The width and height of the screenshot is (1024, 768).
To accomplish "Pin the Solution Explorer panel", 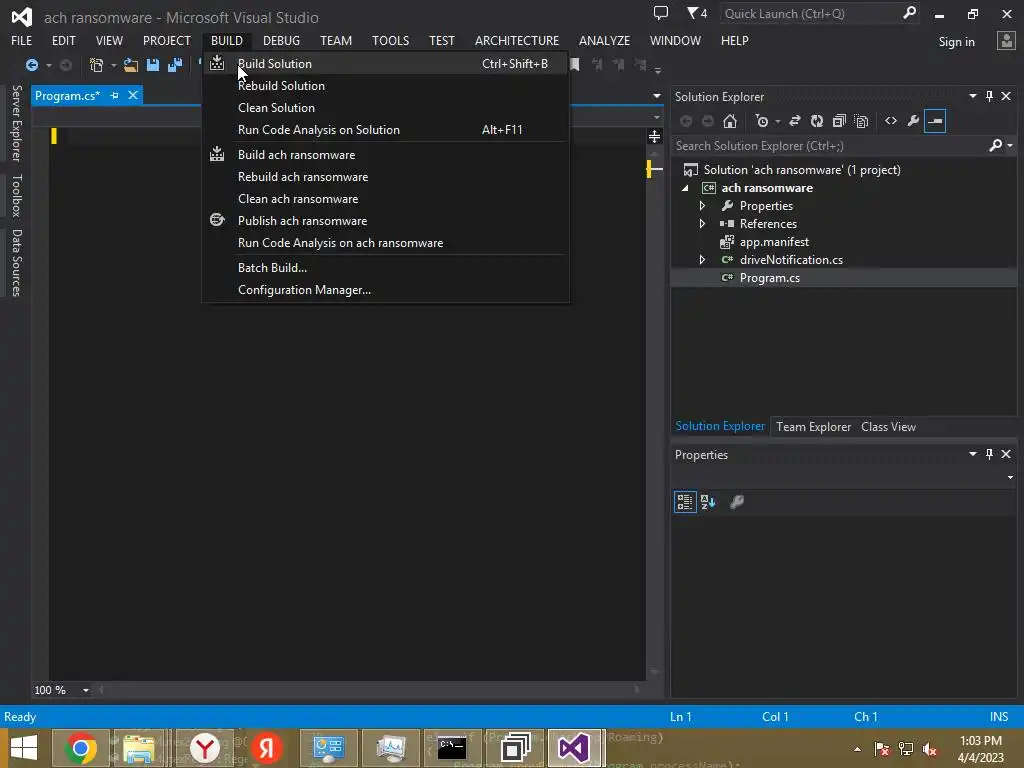I will pos(989,96).
